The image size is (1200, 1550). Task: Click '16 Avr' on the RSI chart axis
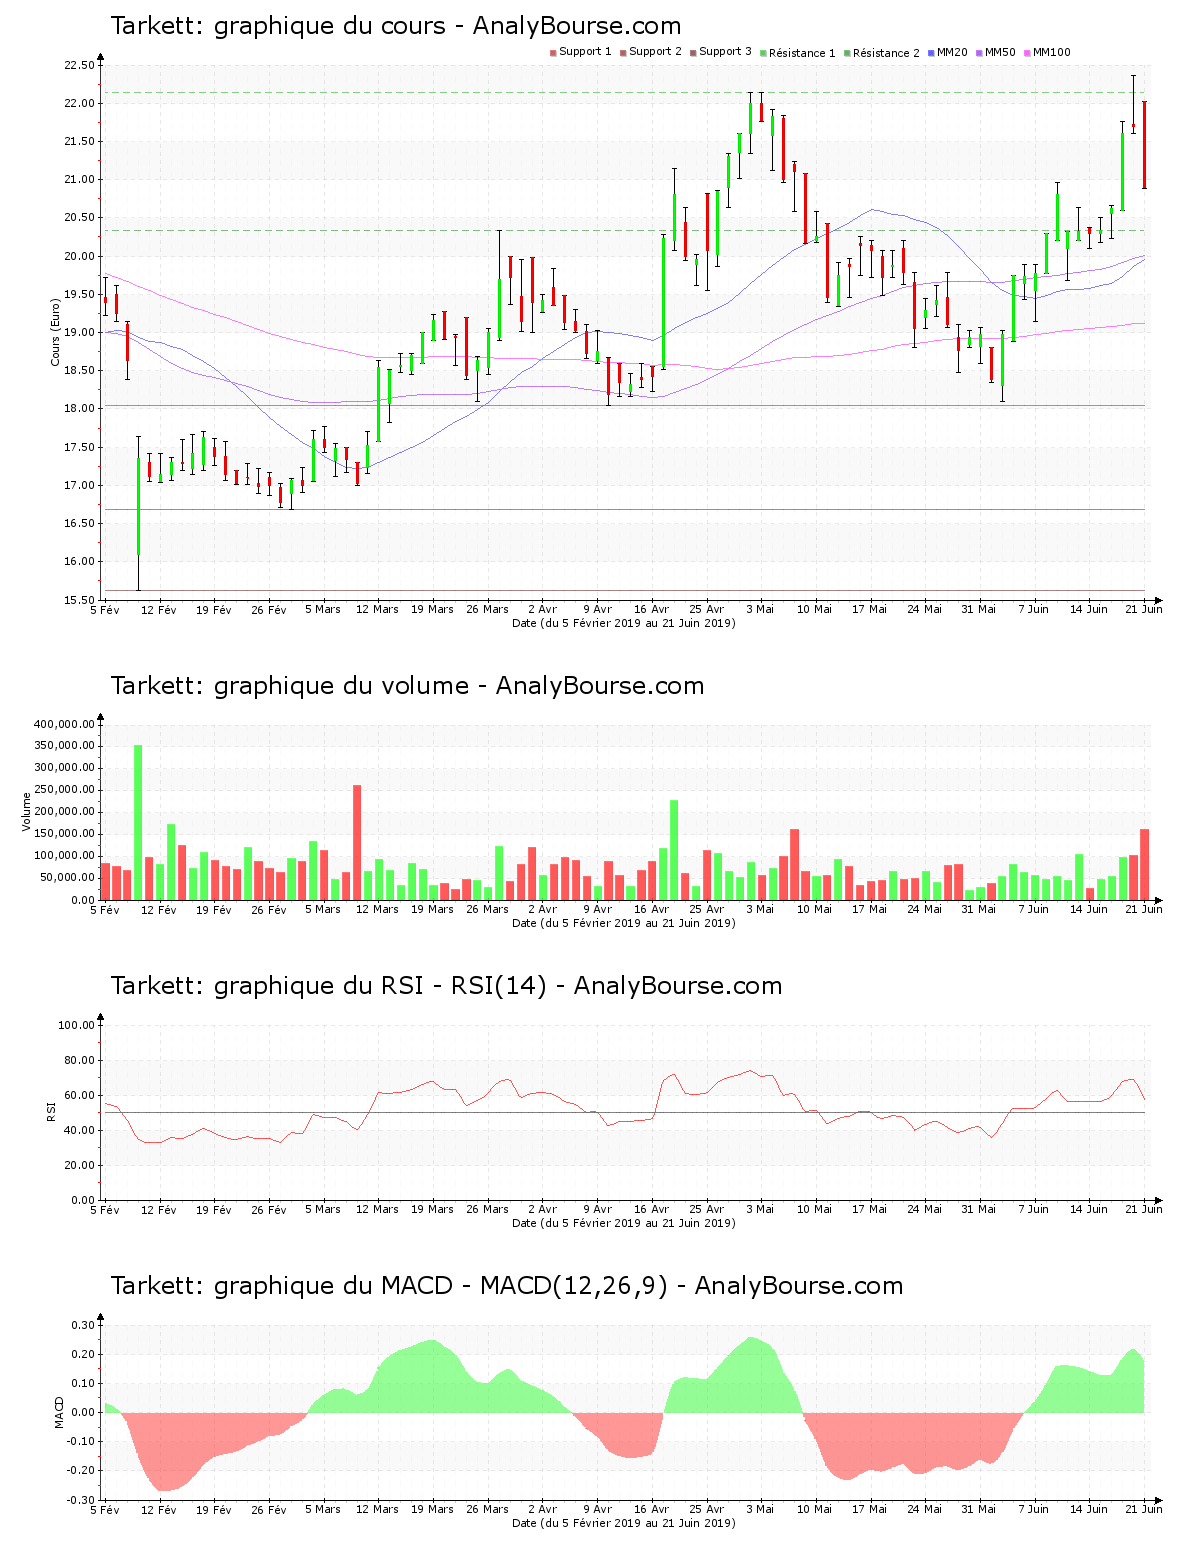coord(651,1209)
